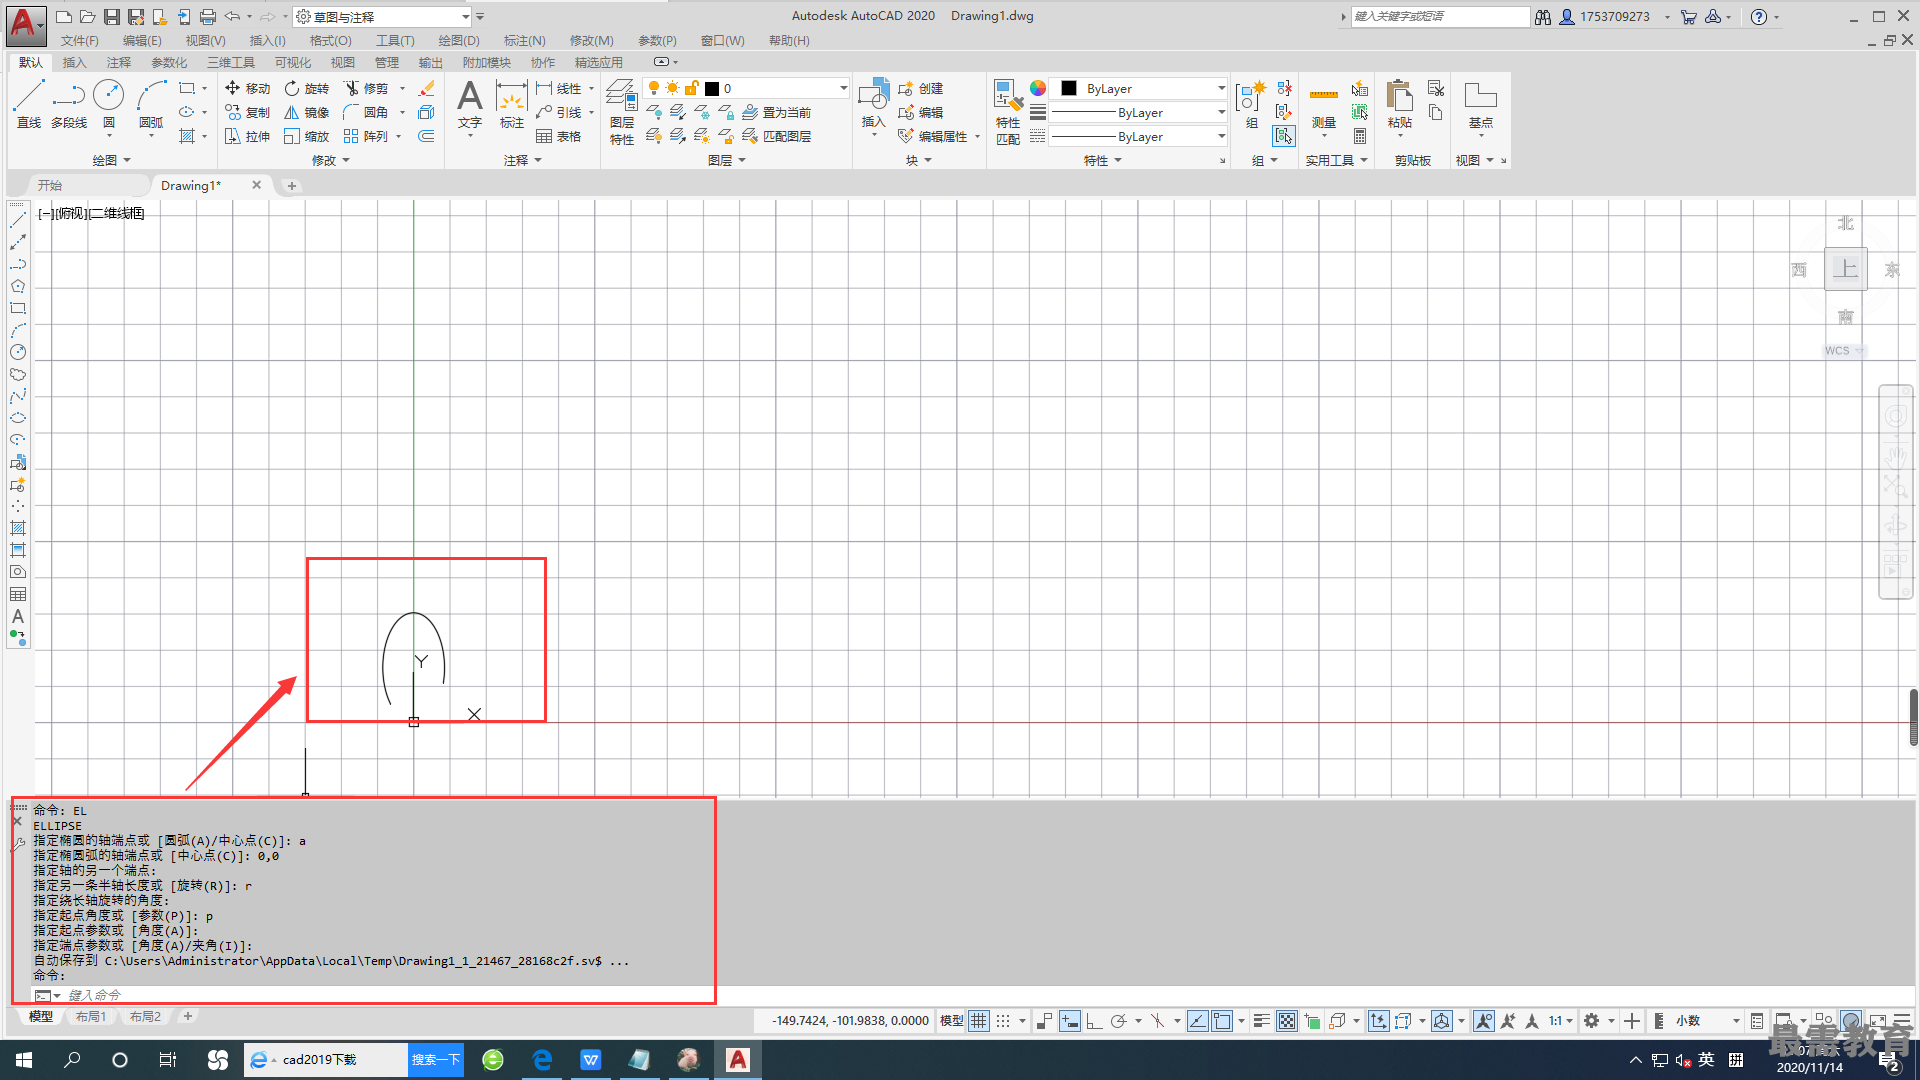Click the save icon in quick access toolbar

coord(111,17)
